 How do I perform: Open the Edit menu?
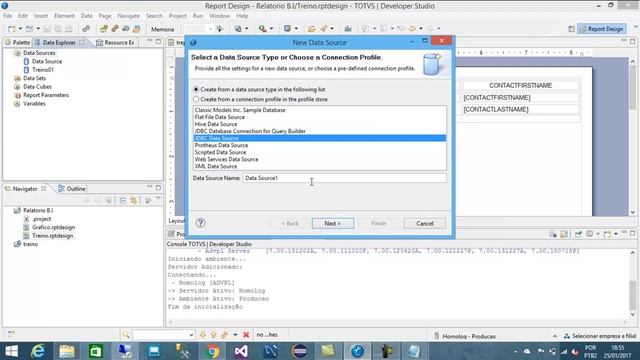[23, 16]
